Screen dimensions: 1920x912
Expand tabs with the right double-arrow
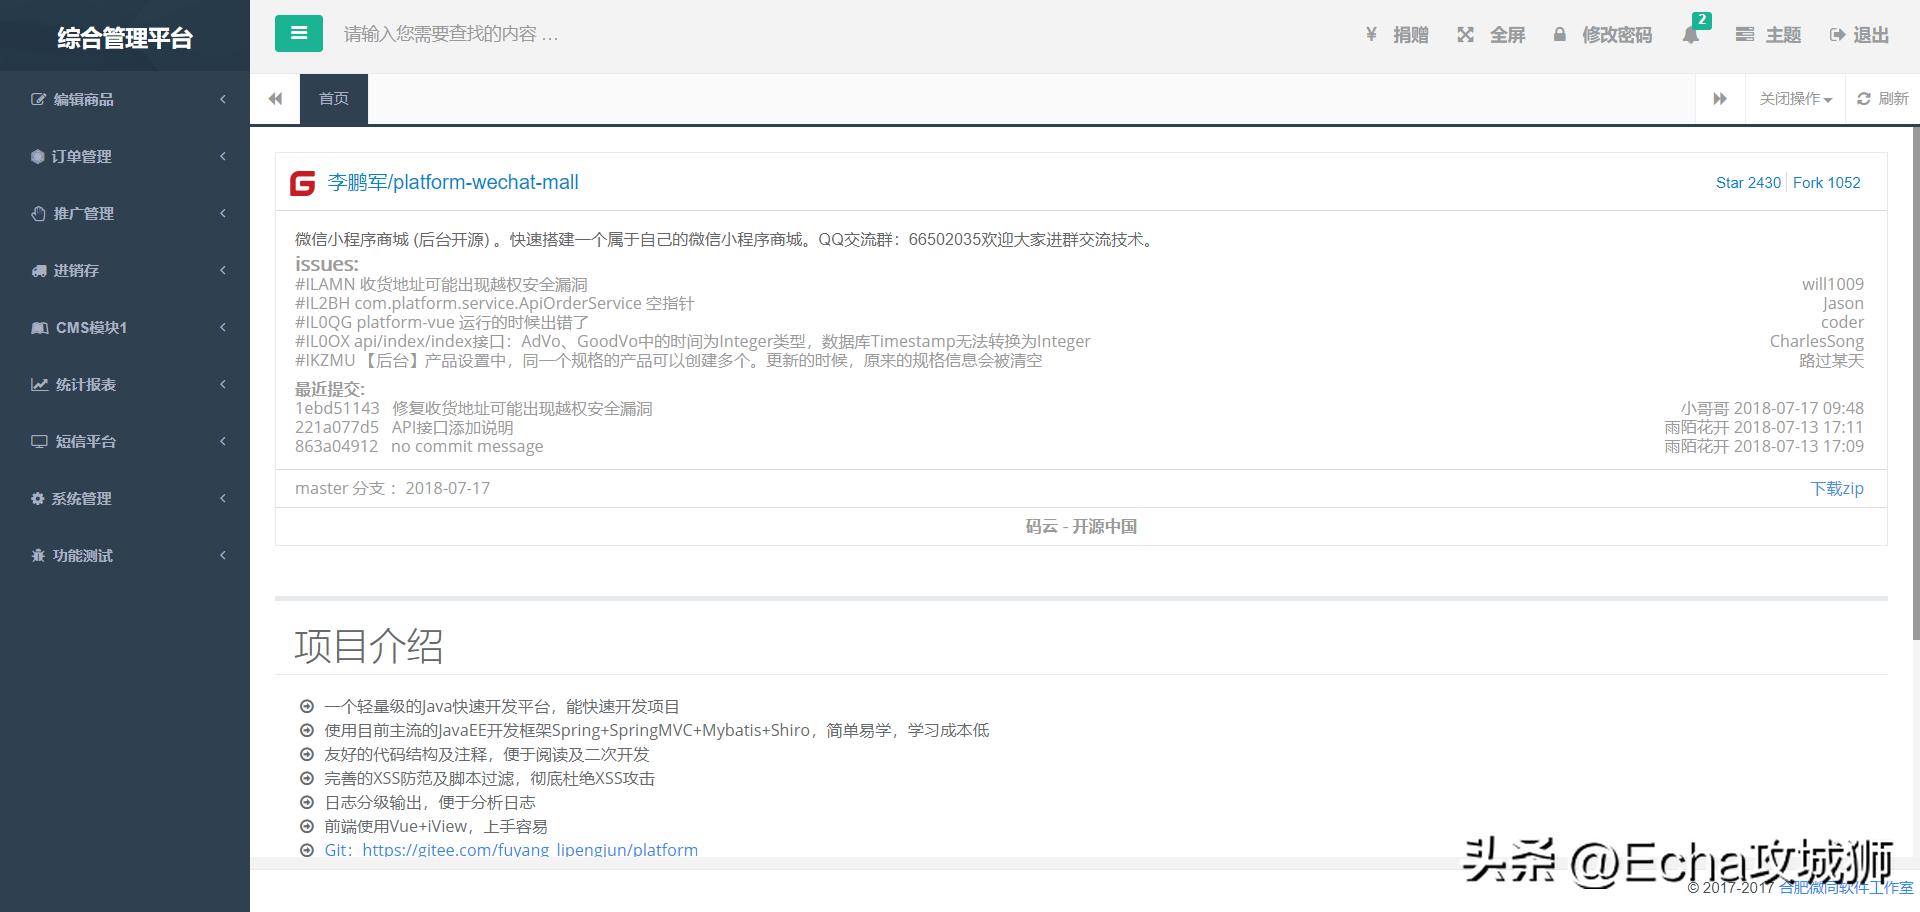pos(1719,98)
